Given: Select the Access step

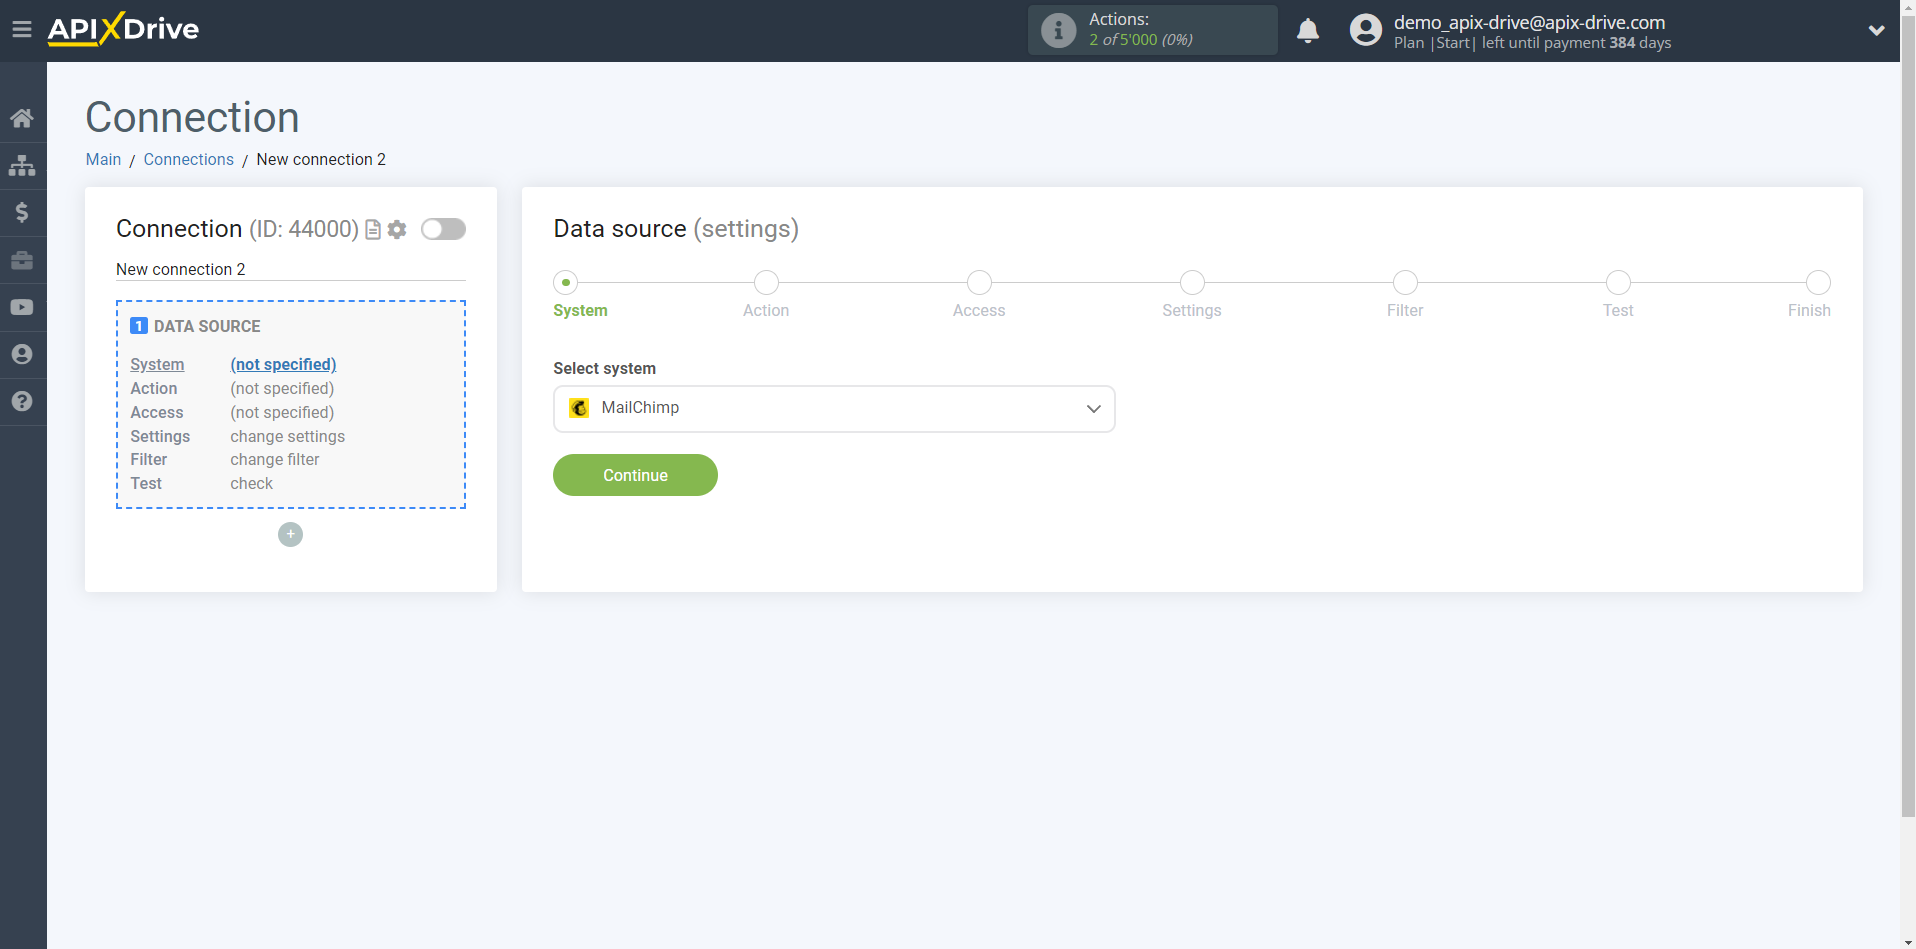Looking at the screenshot, I should click(979, 283).
